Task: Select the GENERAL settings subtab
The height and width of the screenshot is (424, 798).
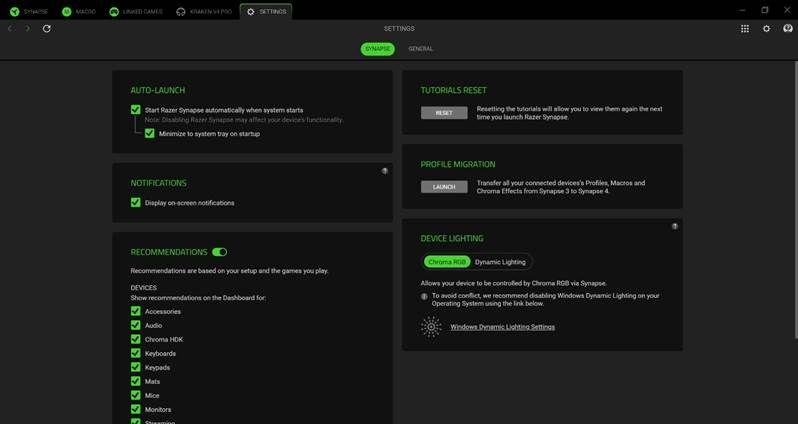Action: click(421, 49)
